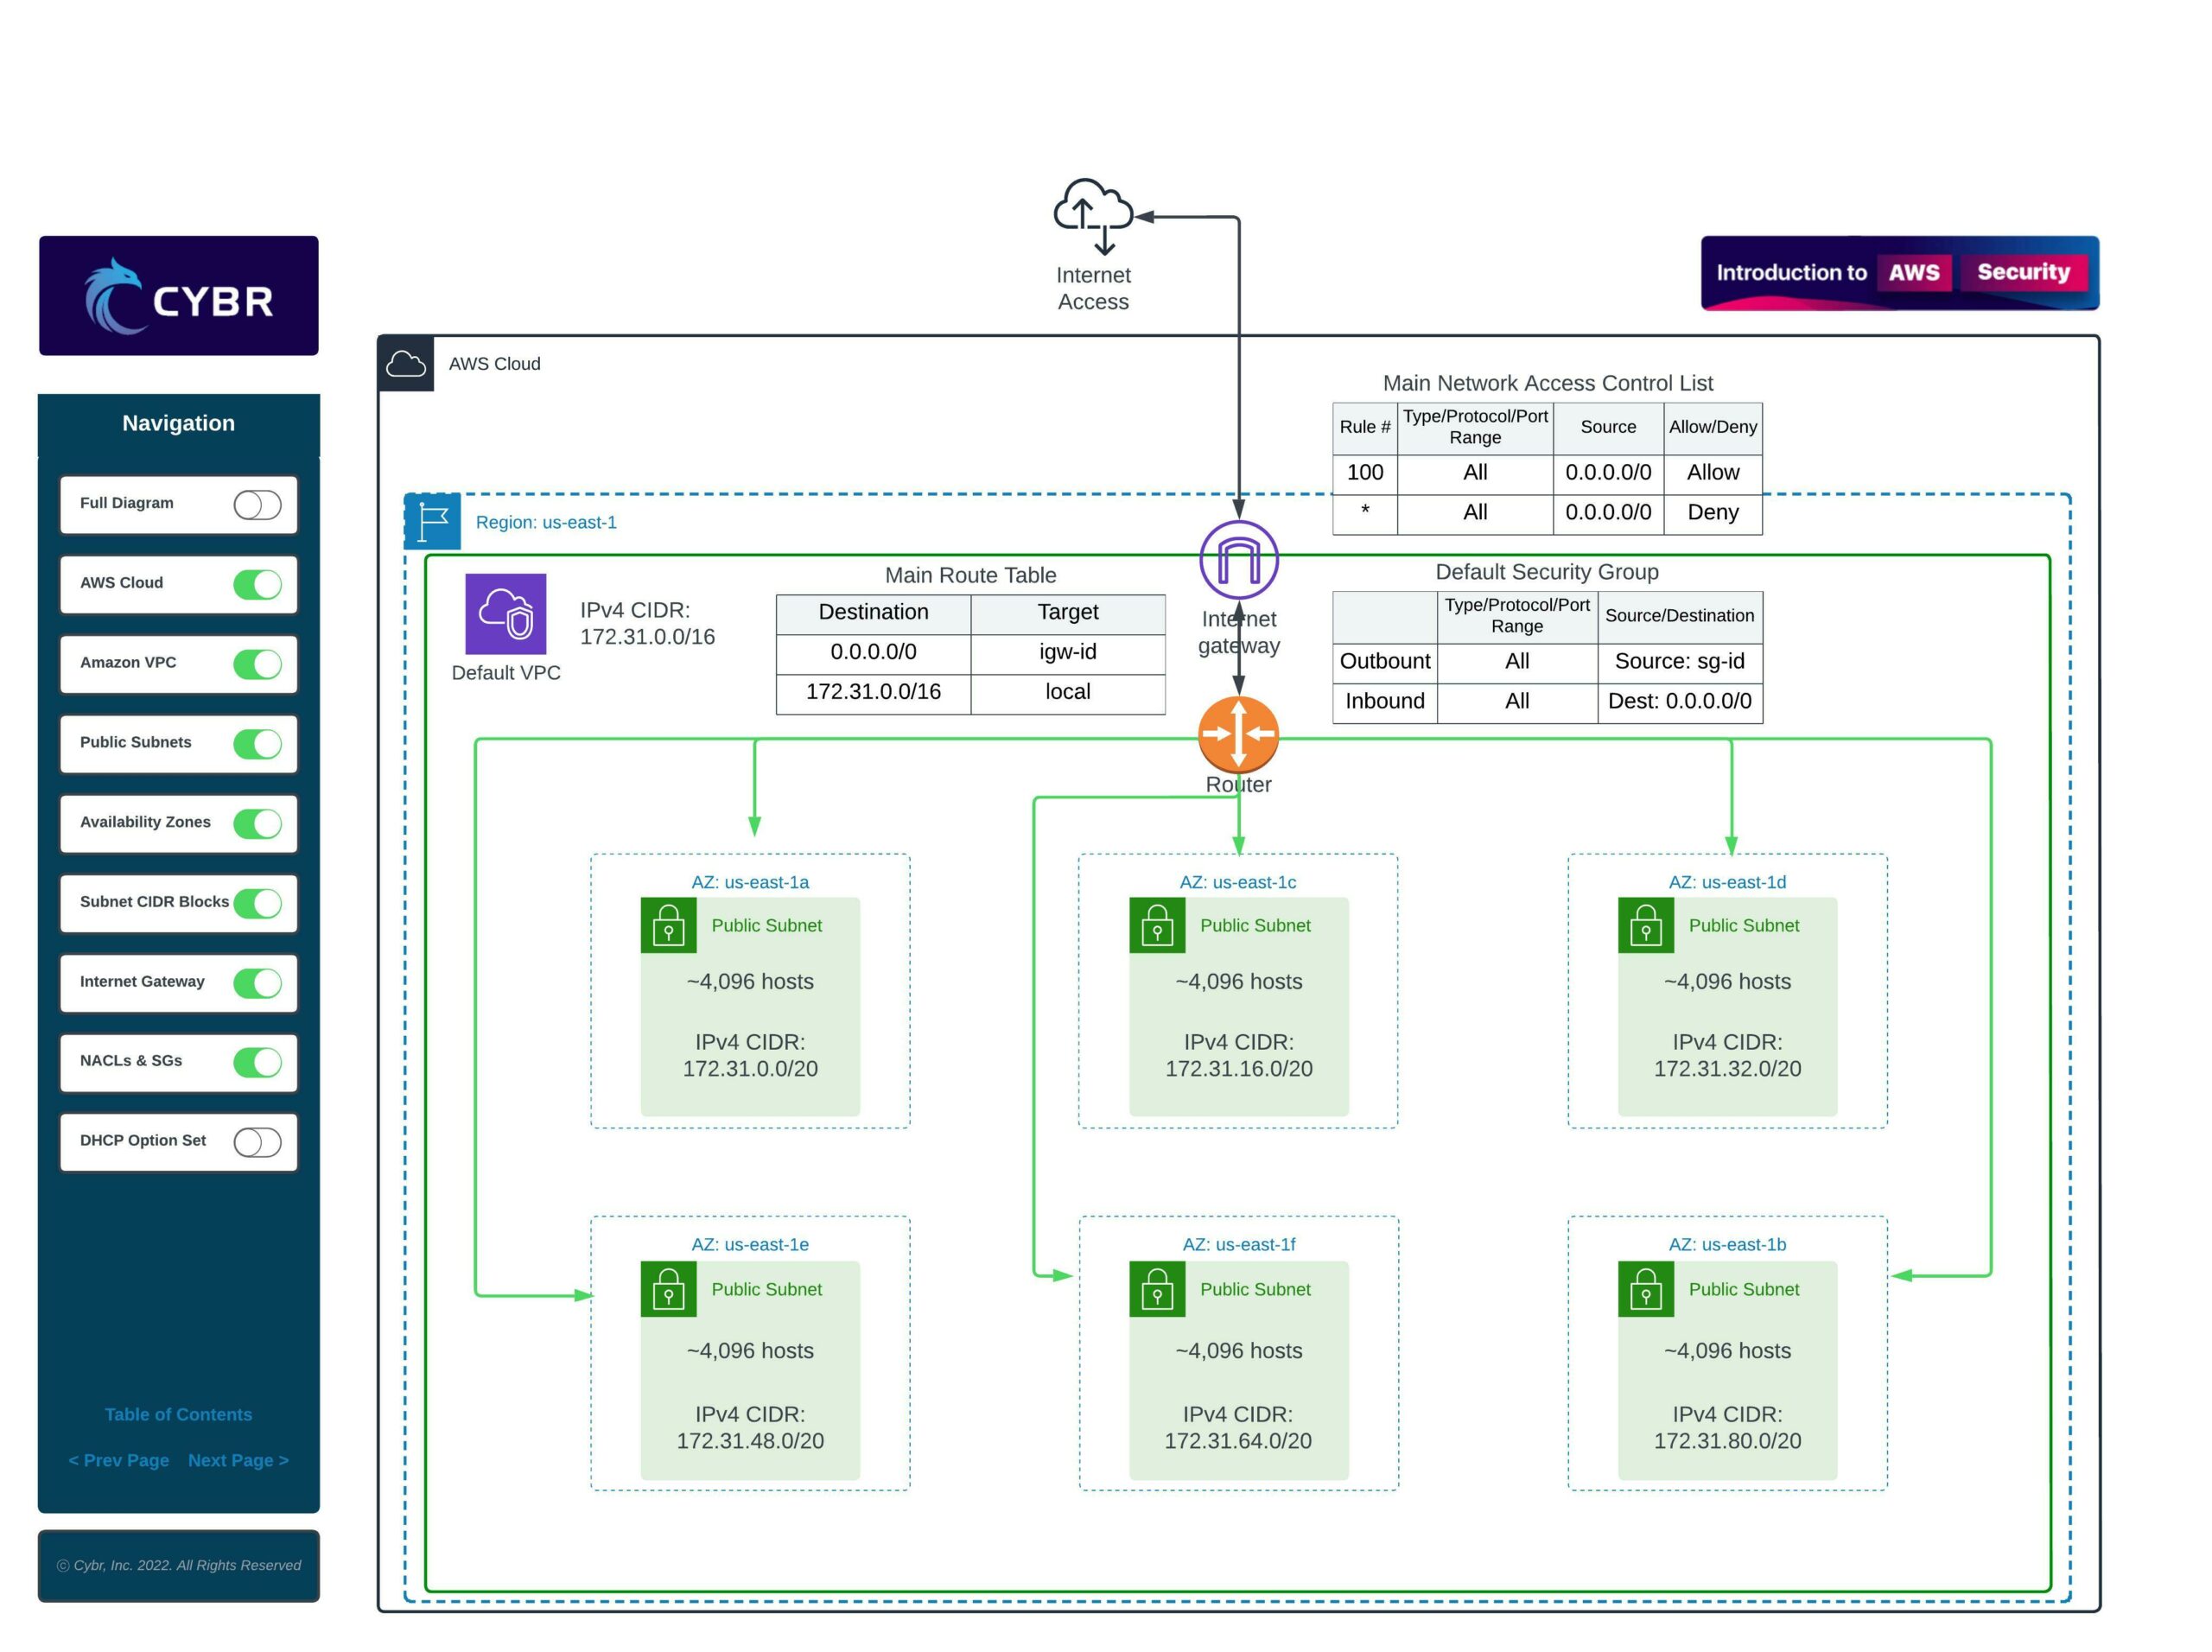Enable the DHCP Option Set toggle

(x=257, y=1142)
